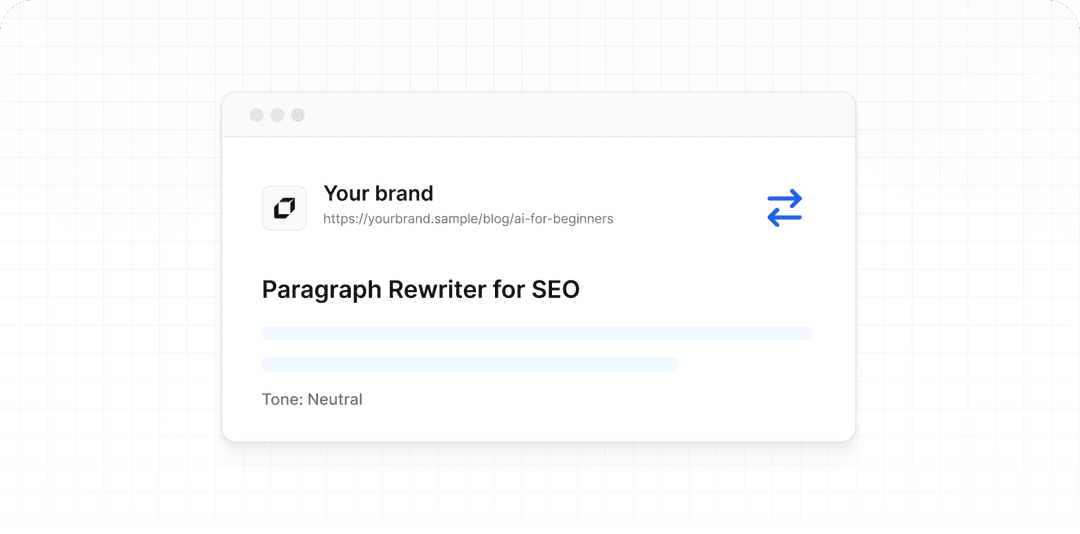The image size is (1080, 534).
Task: Click the word 'SEO' in heading
Action: coord(555,289)
